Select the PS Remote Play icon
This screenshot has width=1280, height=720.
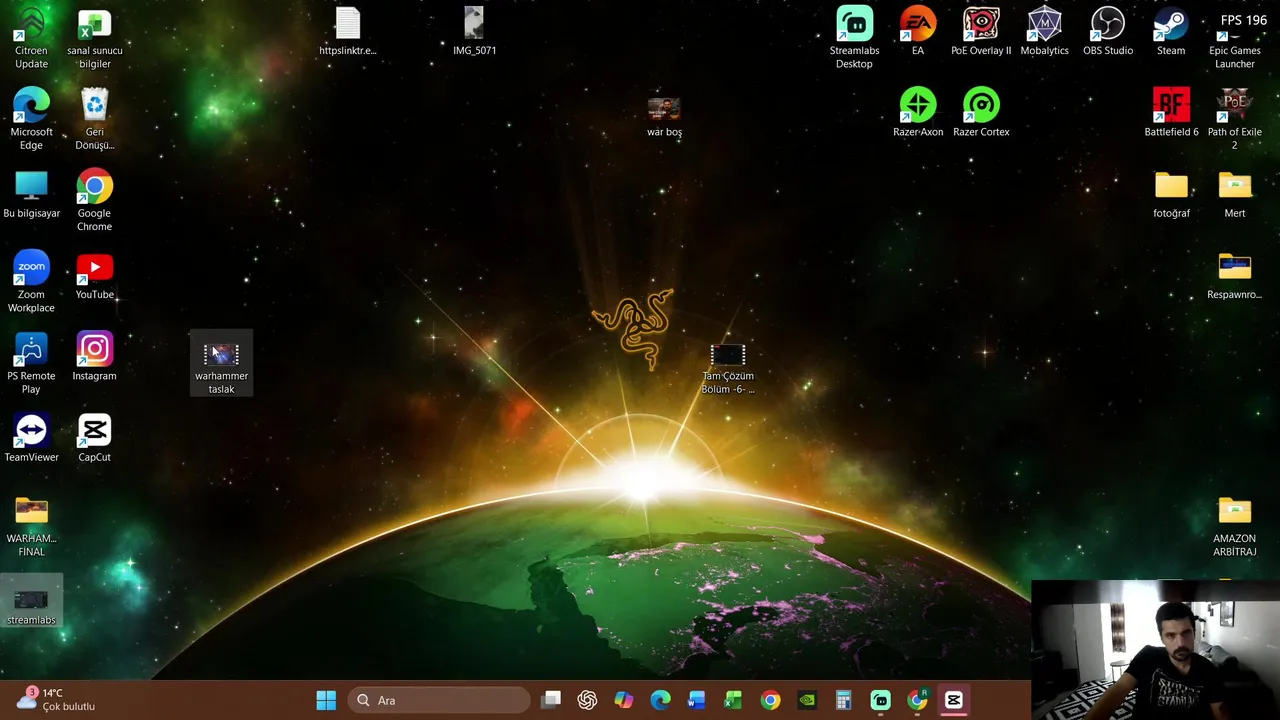31,364
